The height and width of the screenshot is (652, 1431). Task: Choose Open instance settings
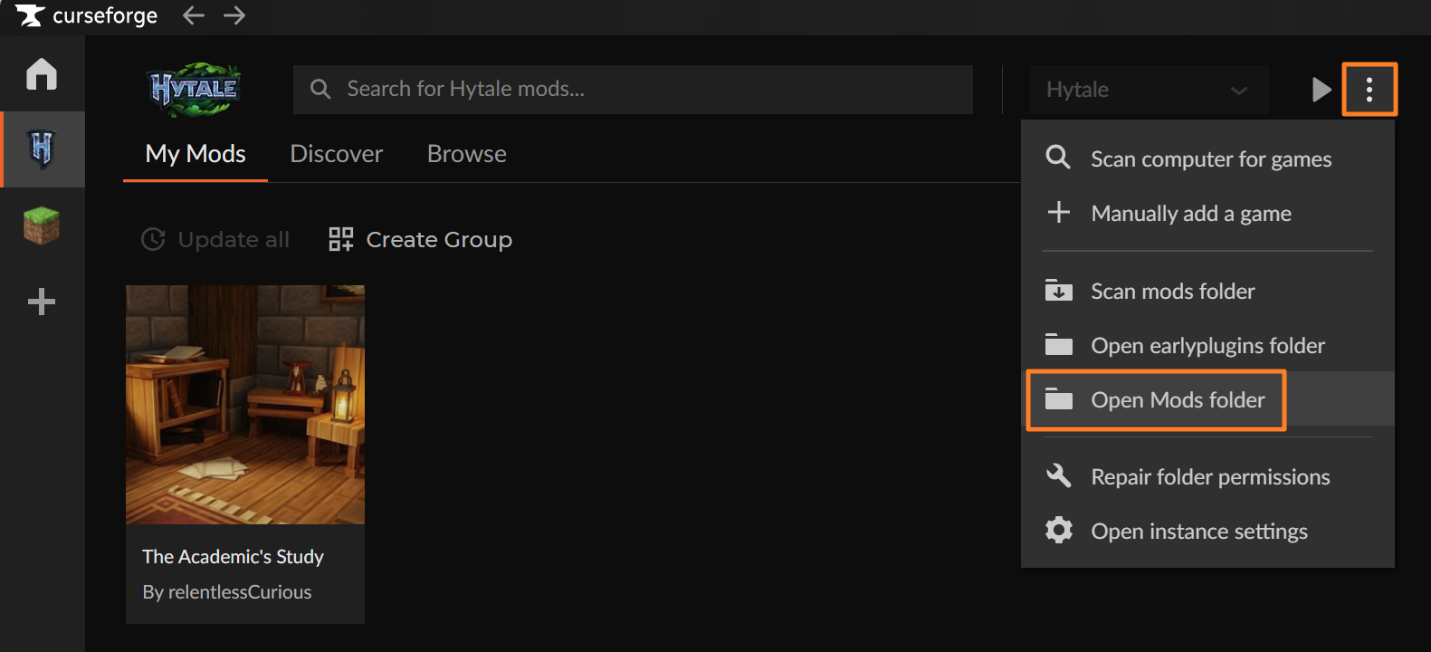[1208, 531]
